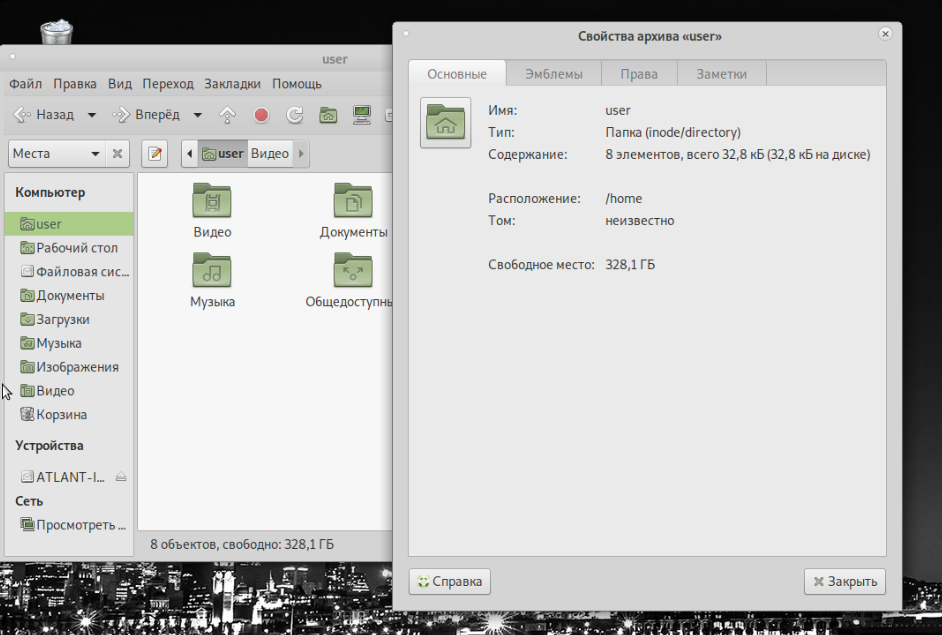
Task: Open the Закладки menu
Action: point(232,84)
